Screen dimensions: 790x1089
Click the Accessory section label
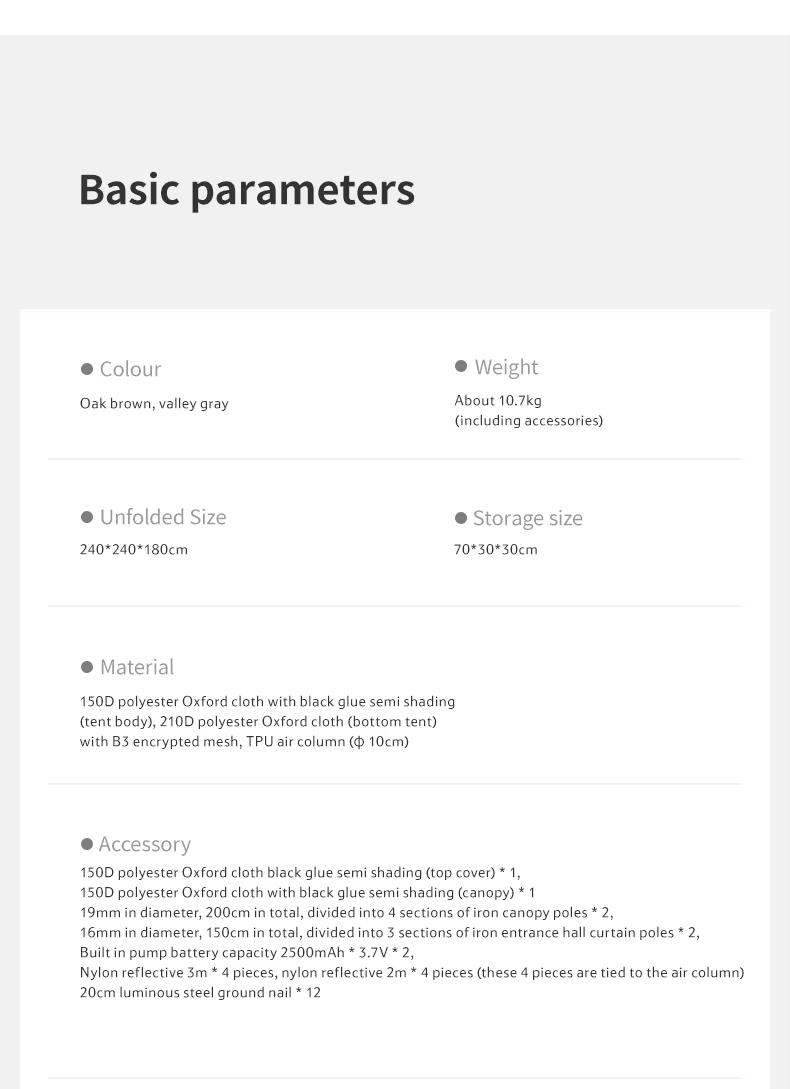coord(145,844)
